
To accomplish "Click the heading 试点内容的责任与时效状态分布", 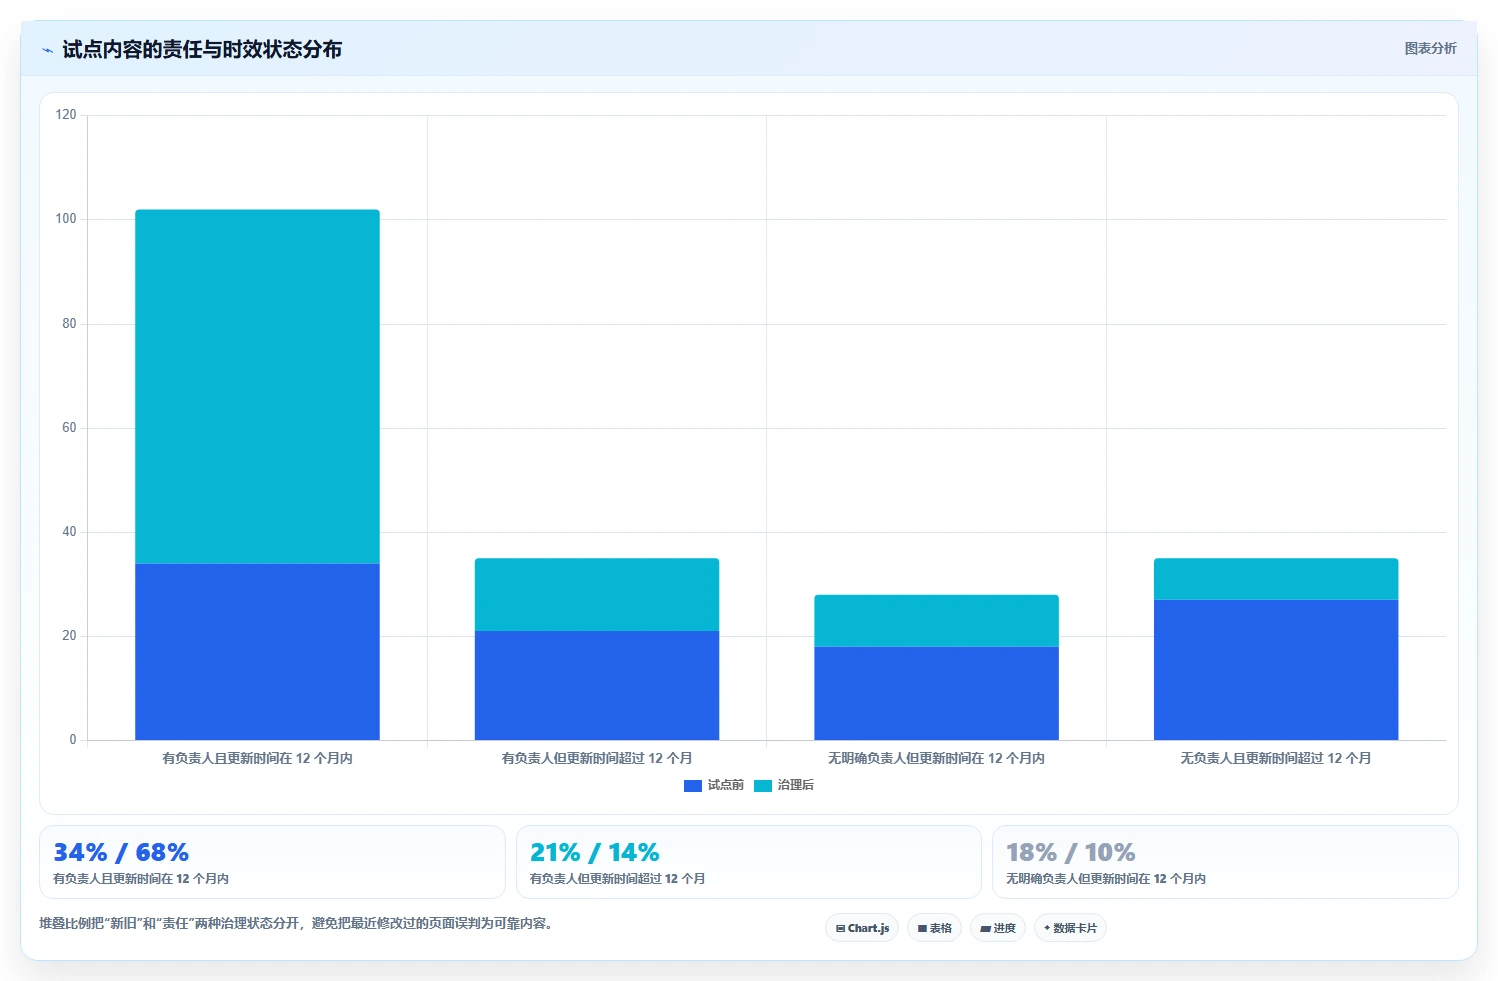I will 202,49.
